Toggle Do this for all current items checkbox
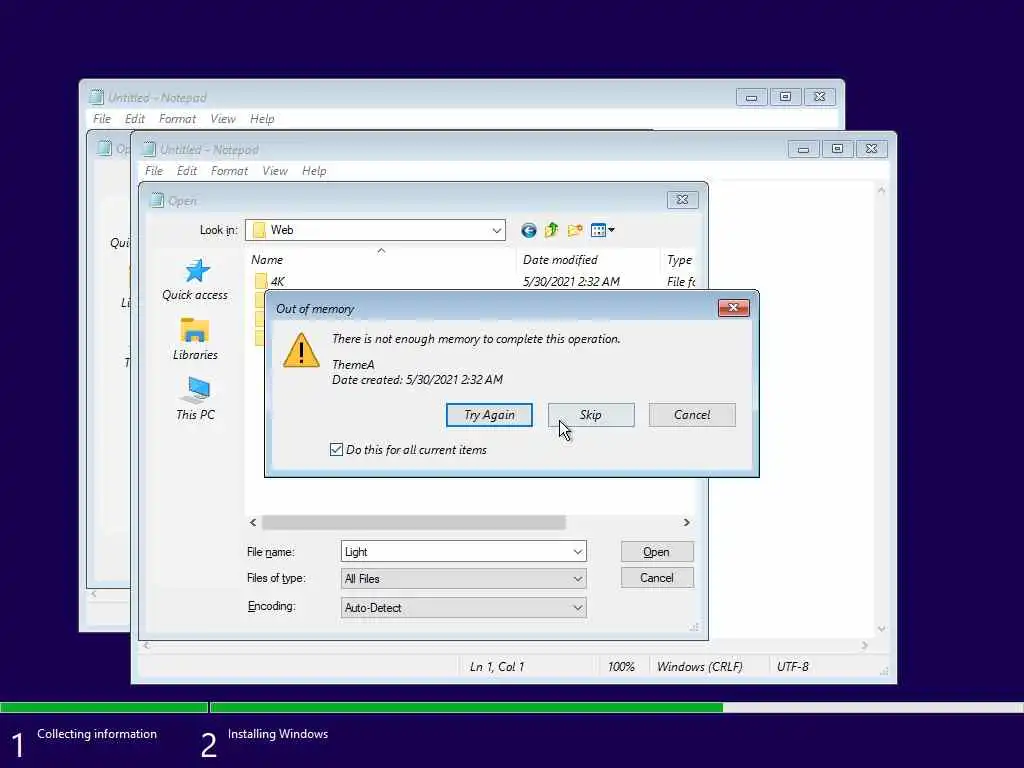The image size is (1024, 768). coord(336,449)
